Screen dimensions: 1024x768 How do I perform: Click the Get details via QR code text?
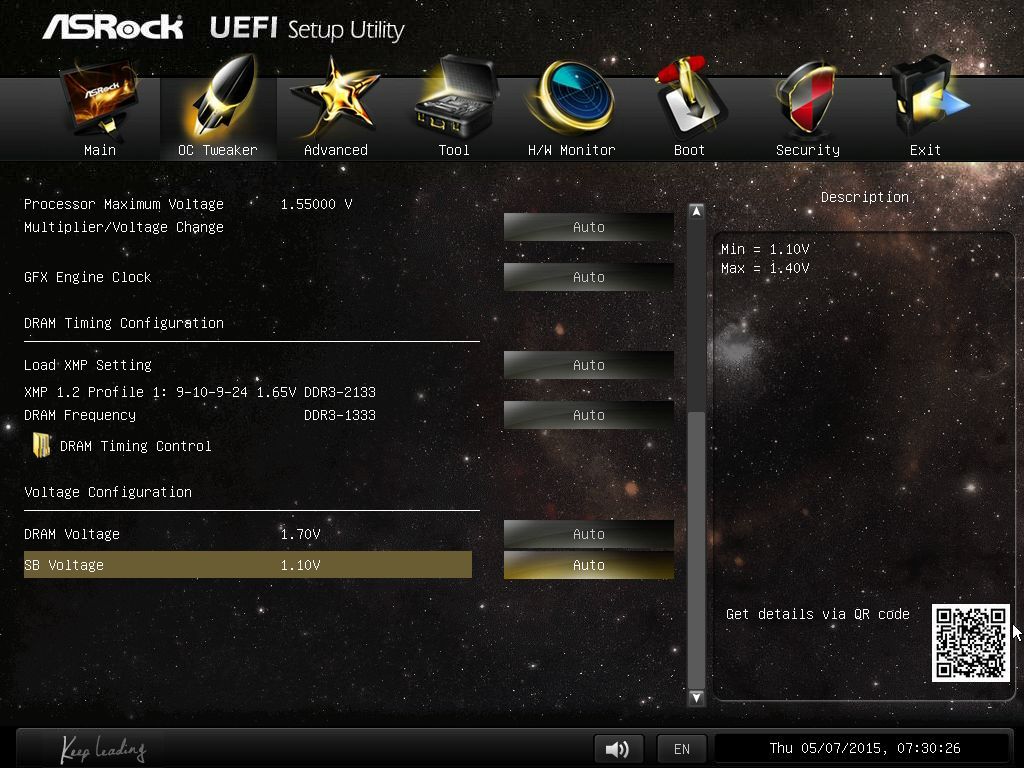coord(818,614)
